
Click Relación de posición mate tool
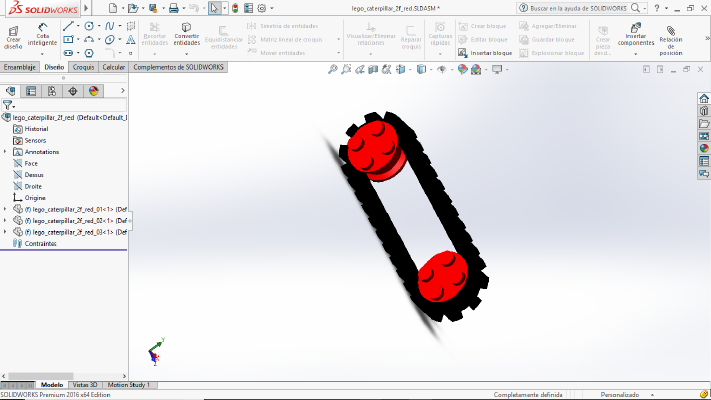(671, 41)
